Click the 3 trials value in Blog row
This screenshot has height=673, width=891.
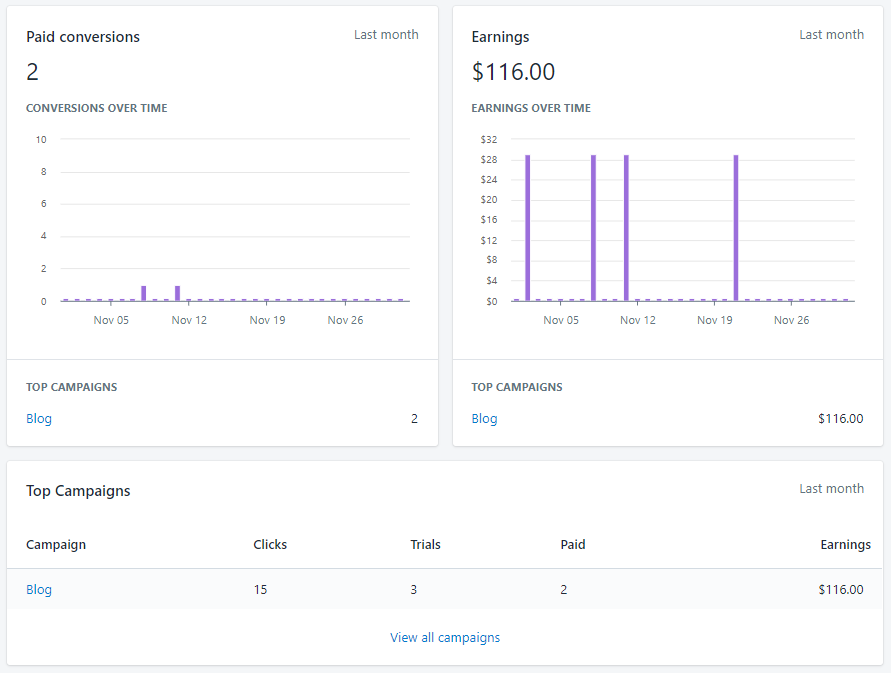click(x=414, y=590)
